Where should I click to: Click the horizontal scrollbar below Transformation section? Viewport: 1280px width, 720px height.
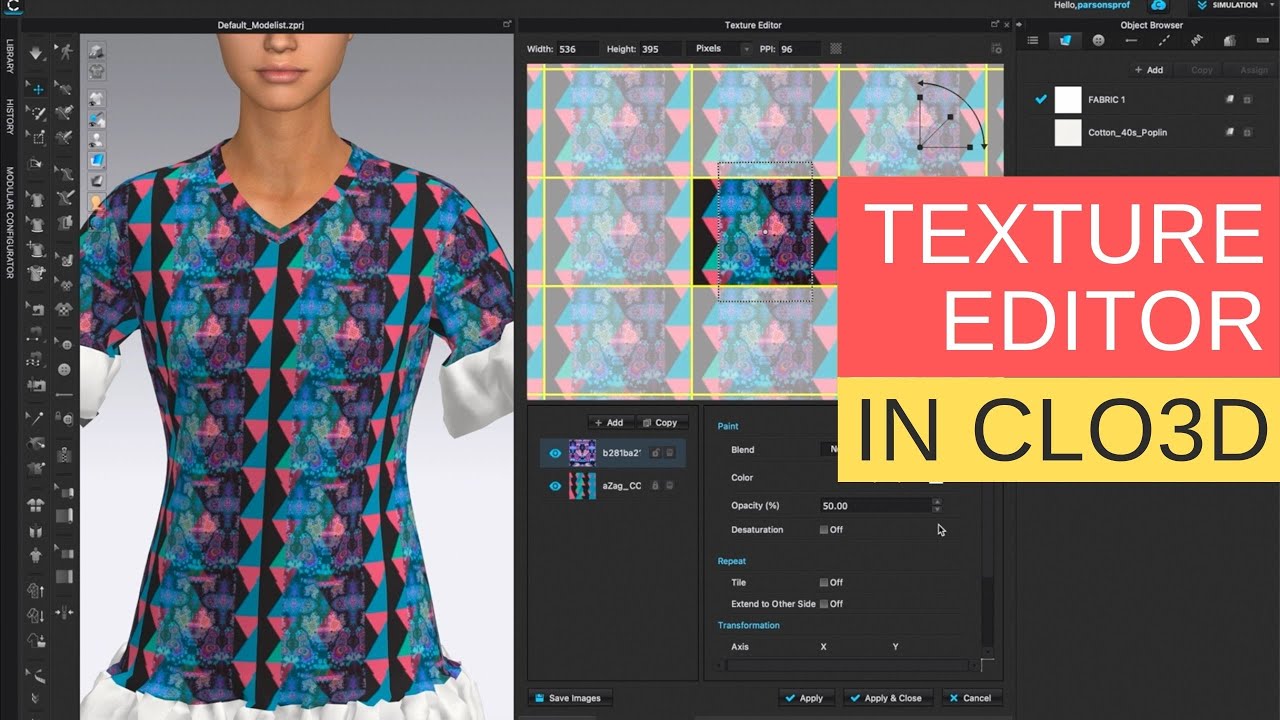848,665
